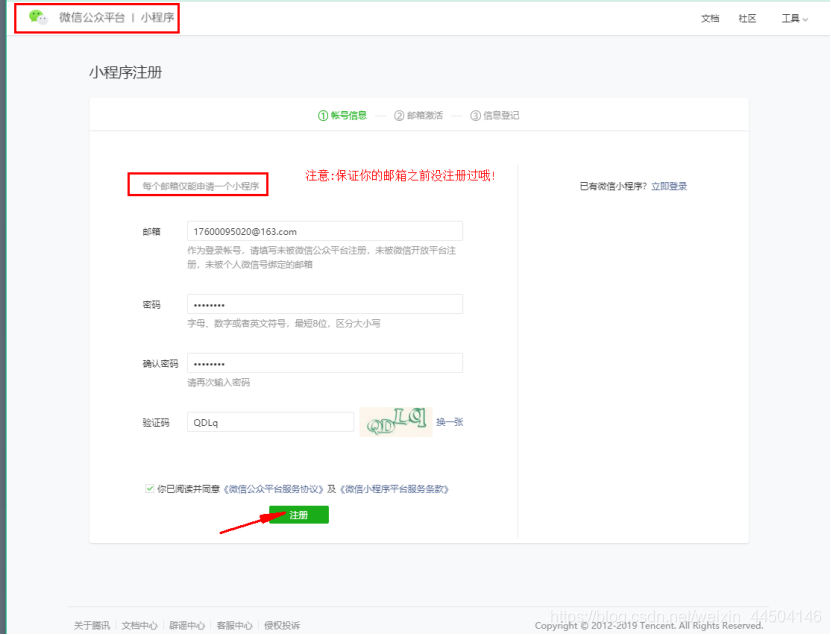The width and height of the screenshot is (831, 635).
Task: Click the 验证码 captcha input field
Action: [270, 422]
